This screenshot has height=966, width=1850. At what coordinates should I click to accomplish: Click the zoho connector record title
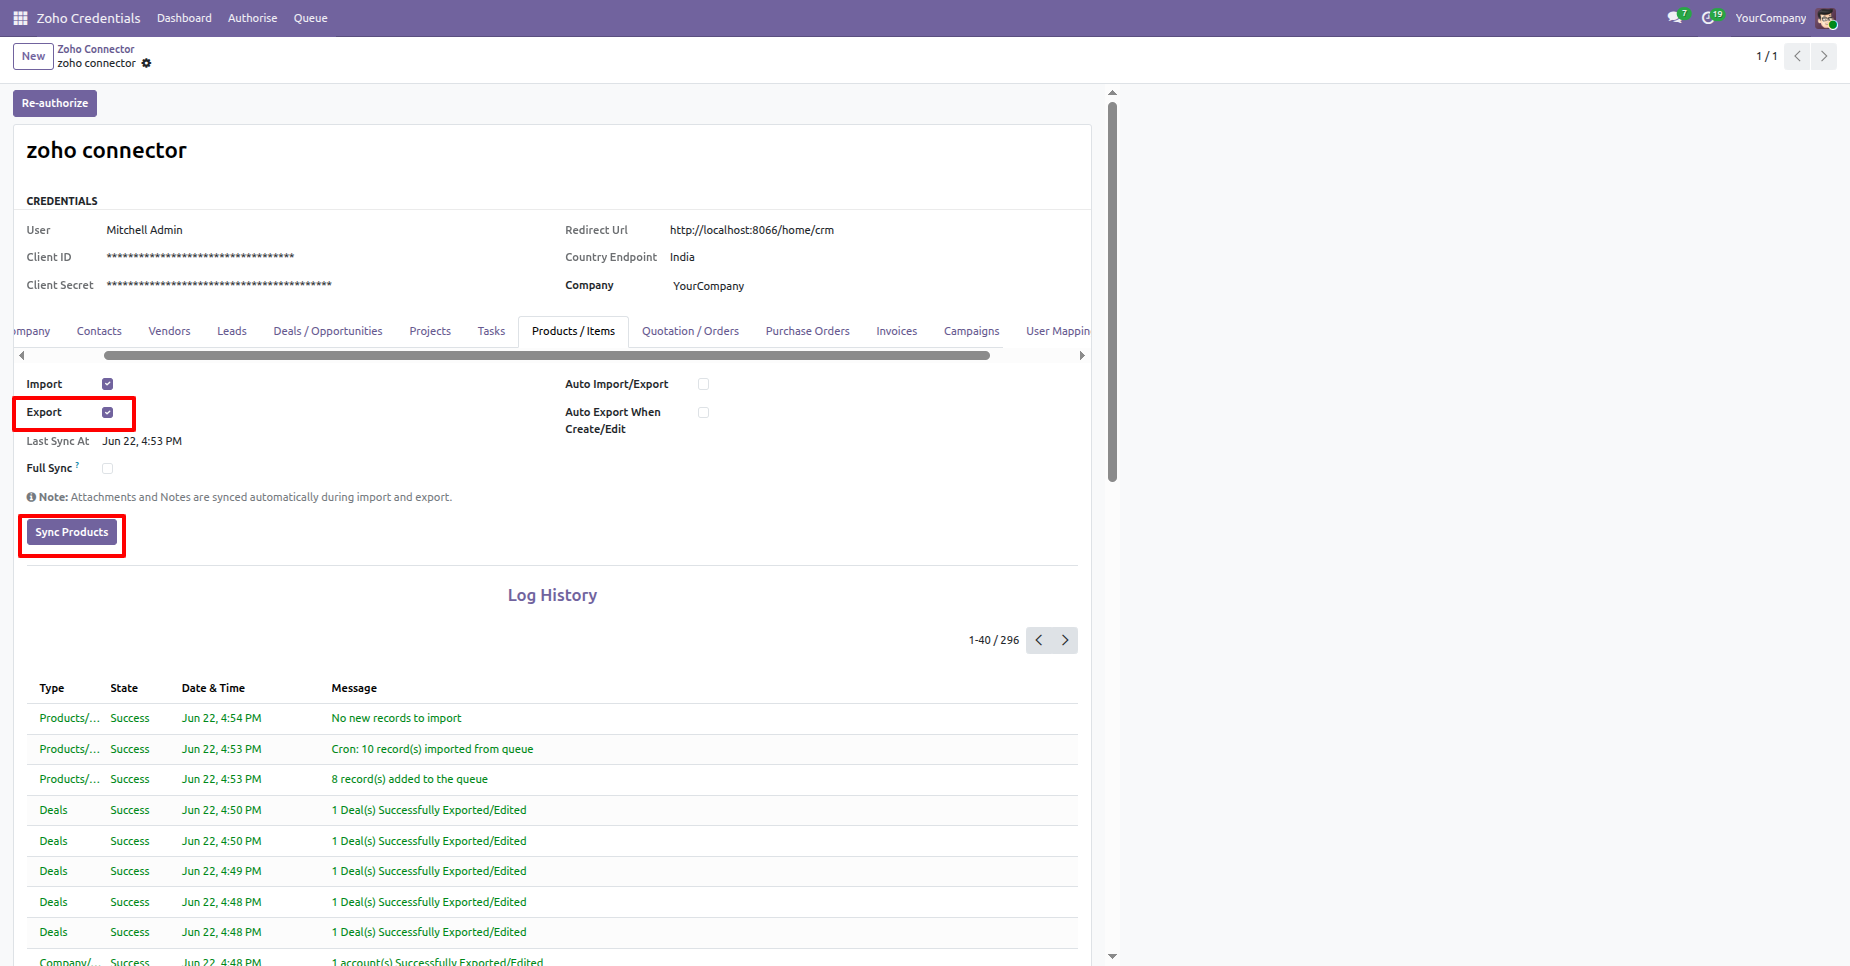point(107,150)
